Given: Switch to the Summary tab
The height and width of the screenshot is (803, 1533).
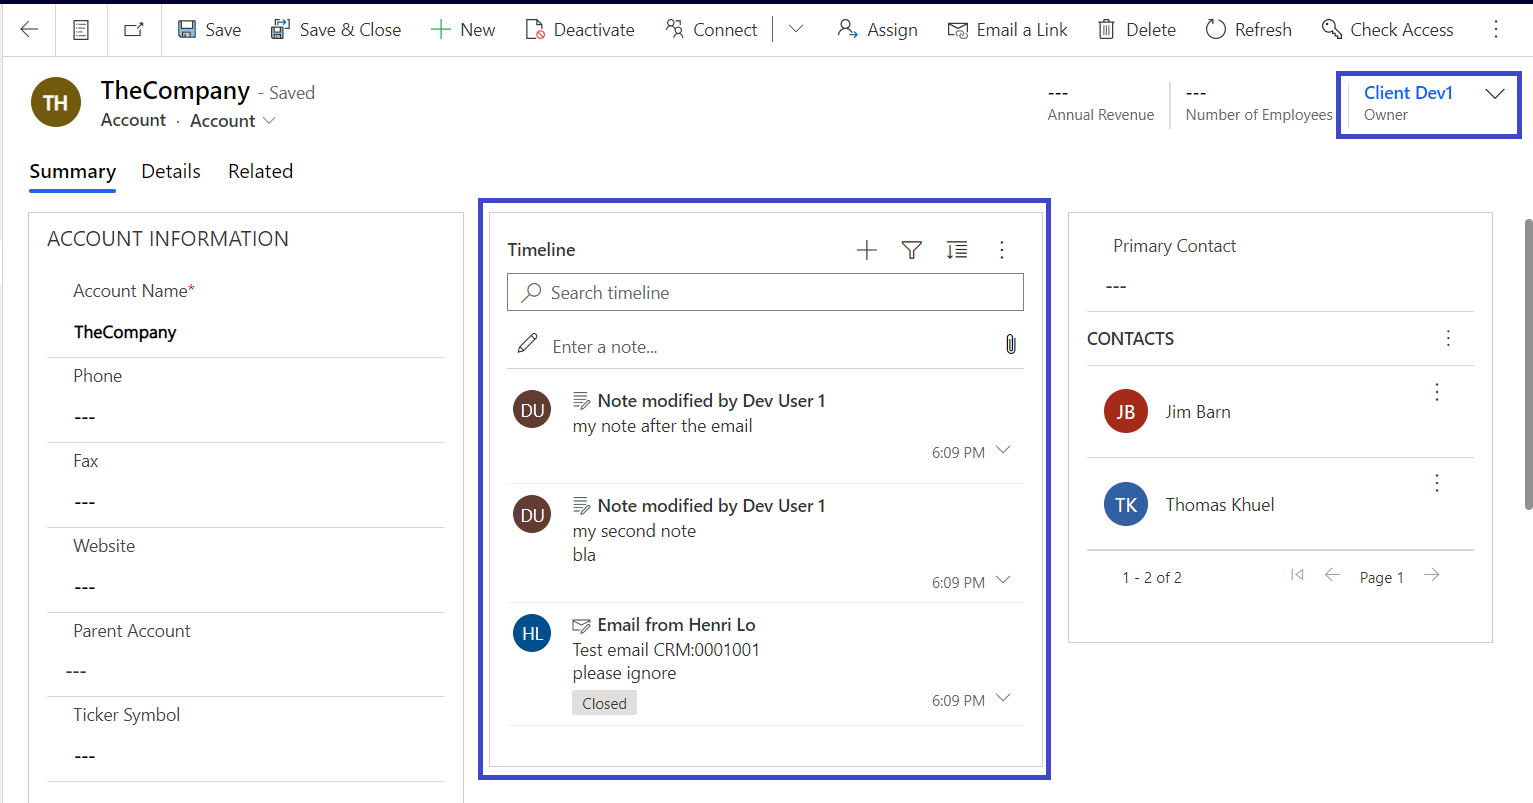Looking at the screenshot, I should pos(73,171).
